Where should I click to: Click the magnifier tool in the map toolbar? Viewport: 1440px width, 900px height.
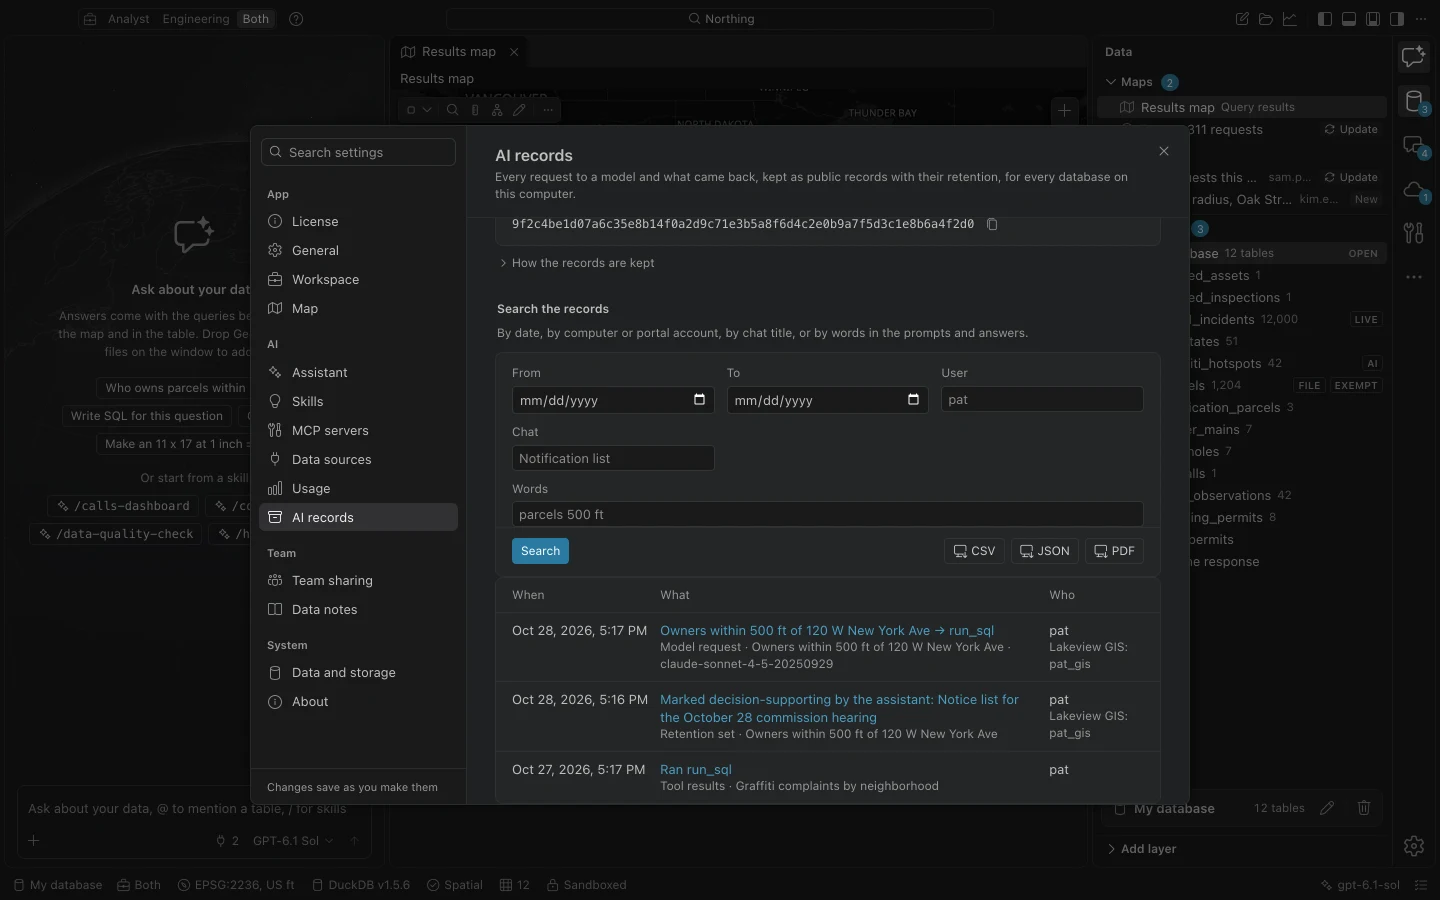coord(452,110)
